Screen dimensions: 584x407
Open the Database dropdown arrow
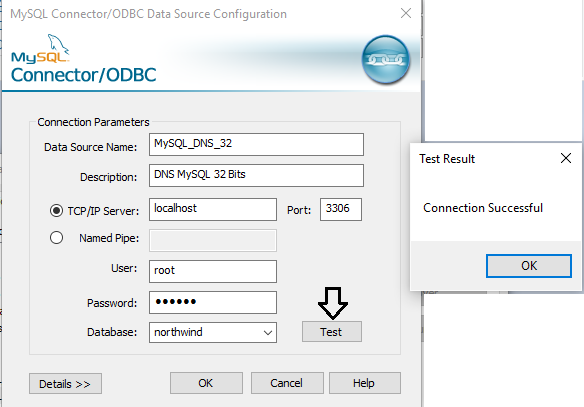267,333
